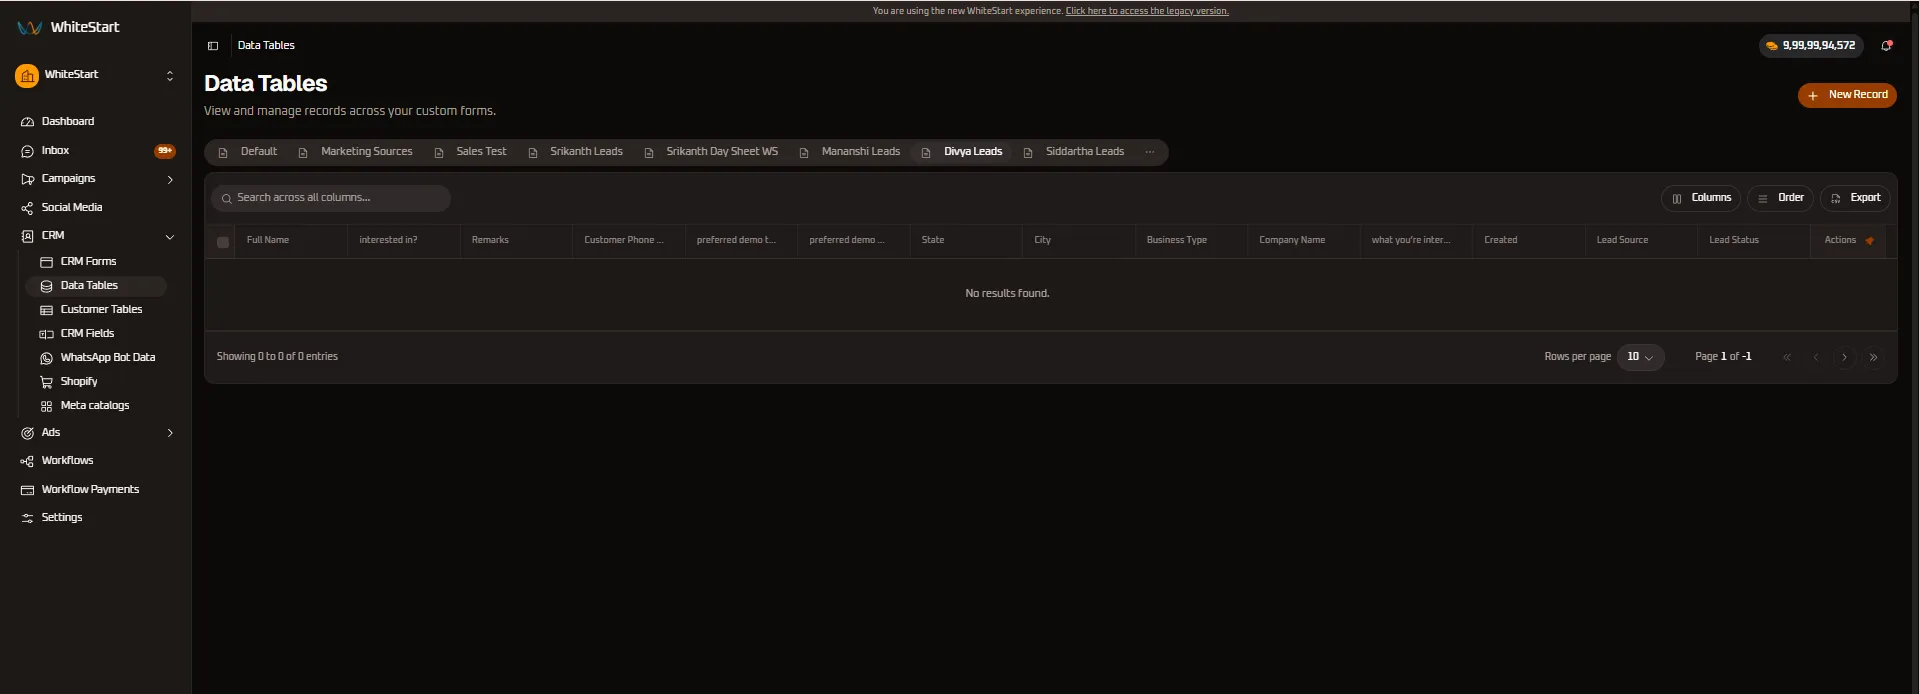
Task: Click the coin balance 9,99,99,94,572
Action: click(1811, 45)
